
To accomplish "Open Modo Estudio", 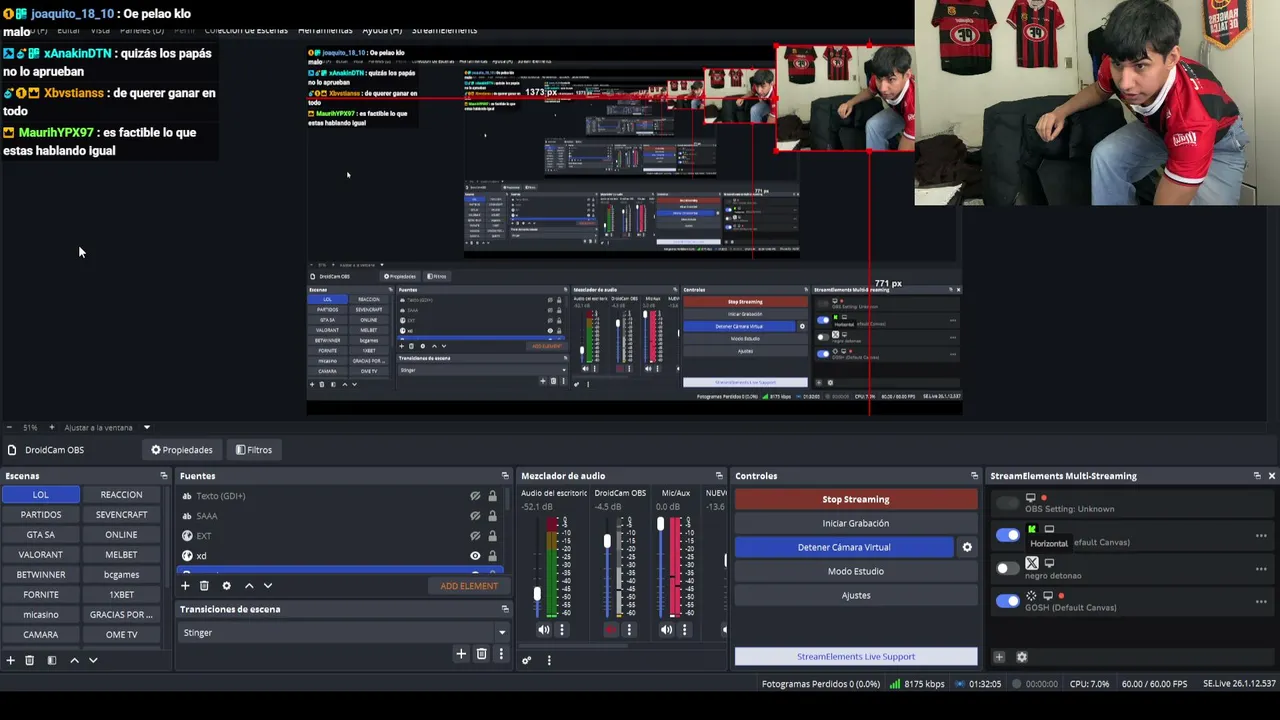I will point(856,571).
